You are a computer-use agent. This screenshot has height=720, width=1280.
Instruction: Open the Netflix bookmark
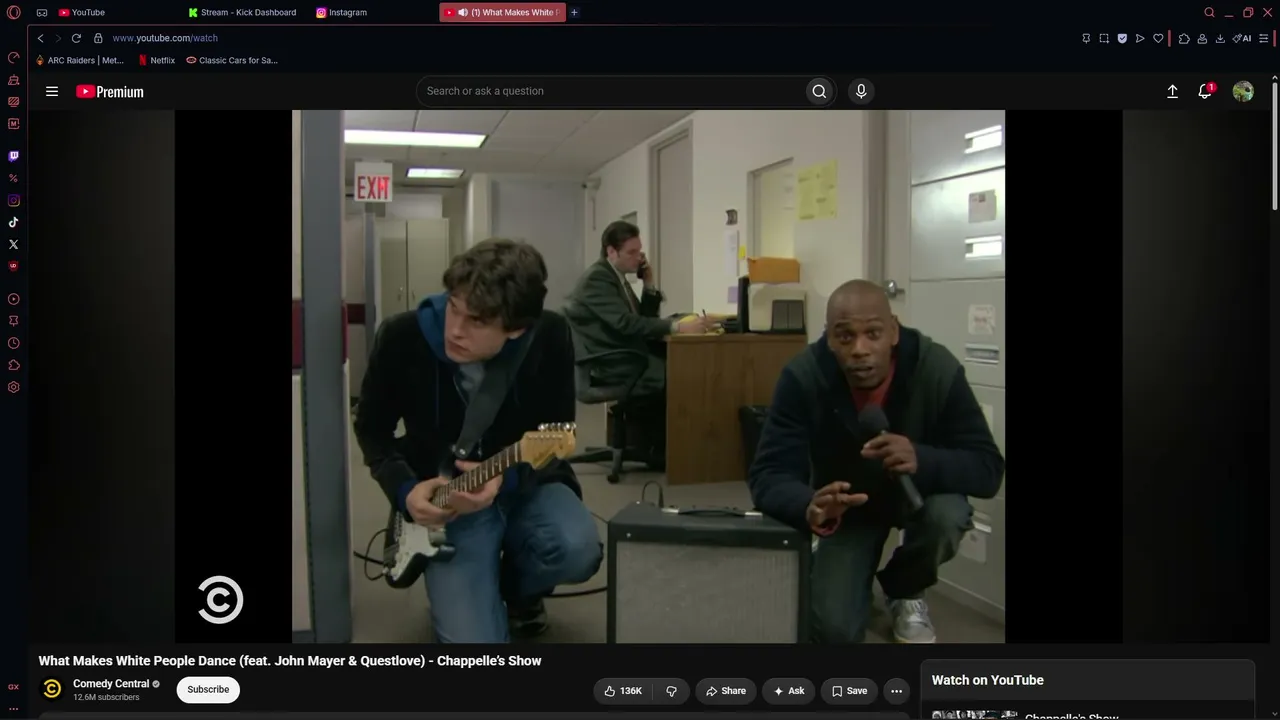[x=156, y=60]
